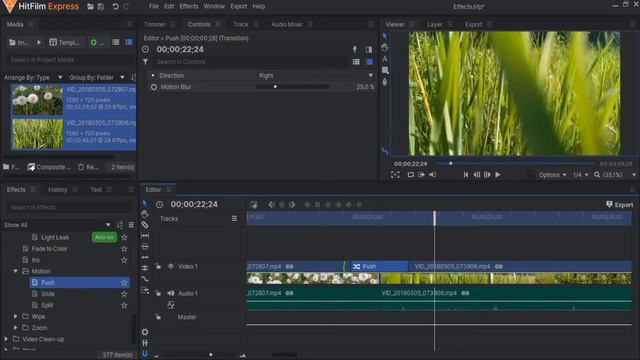640x360 pixels.
Task: Open the Arrange By: Type dropdown
Action: [x=33, y=77]
